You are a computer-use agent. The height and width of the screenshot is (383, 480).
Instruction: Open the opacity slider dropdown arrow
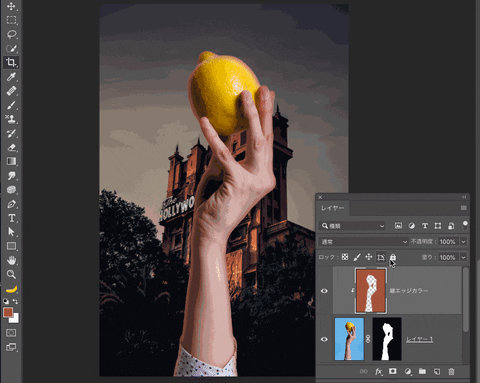pos(463,241)
